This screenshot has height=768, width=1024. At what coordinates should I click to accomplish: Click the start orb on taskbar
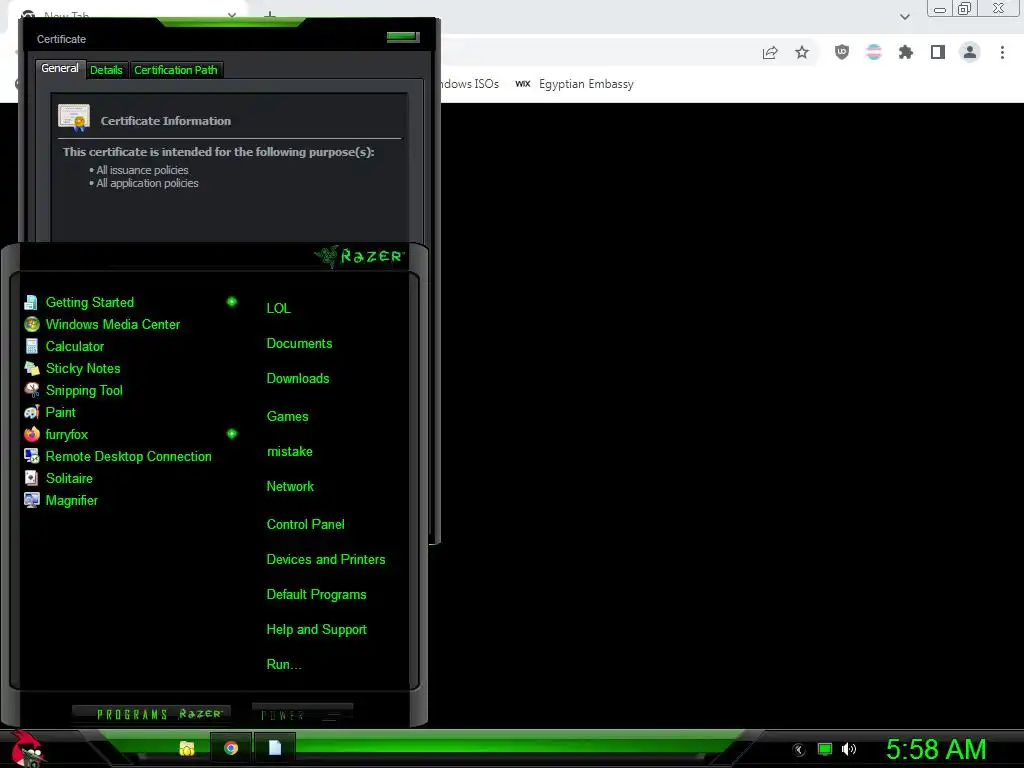pos(26,749)
